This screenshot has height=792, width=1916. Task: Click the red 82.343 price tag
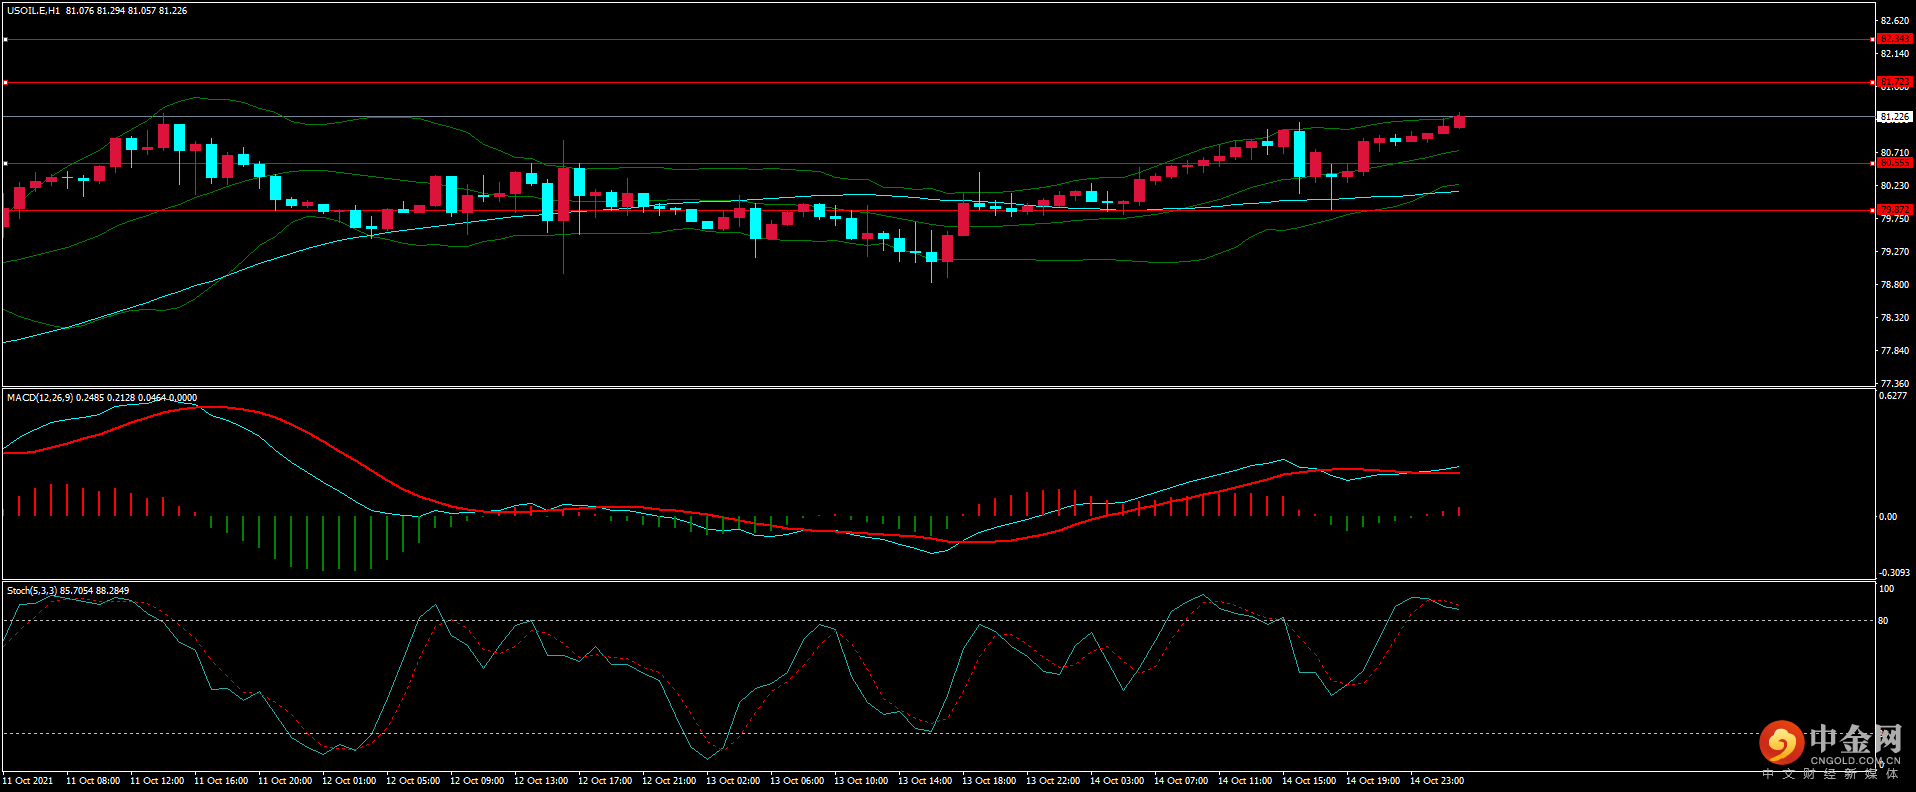[x=1895, y=39]
